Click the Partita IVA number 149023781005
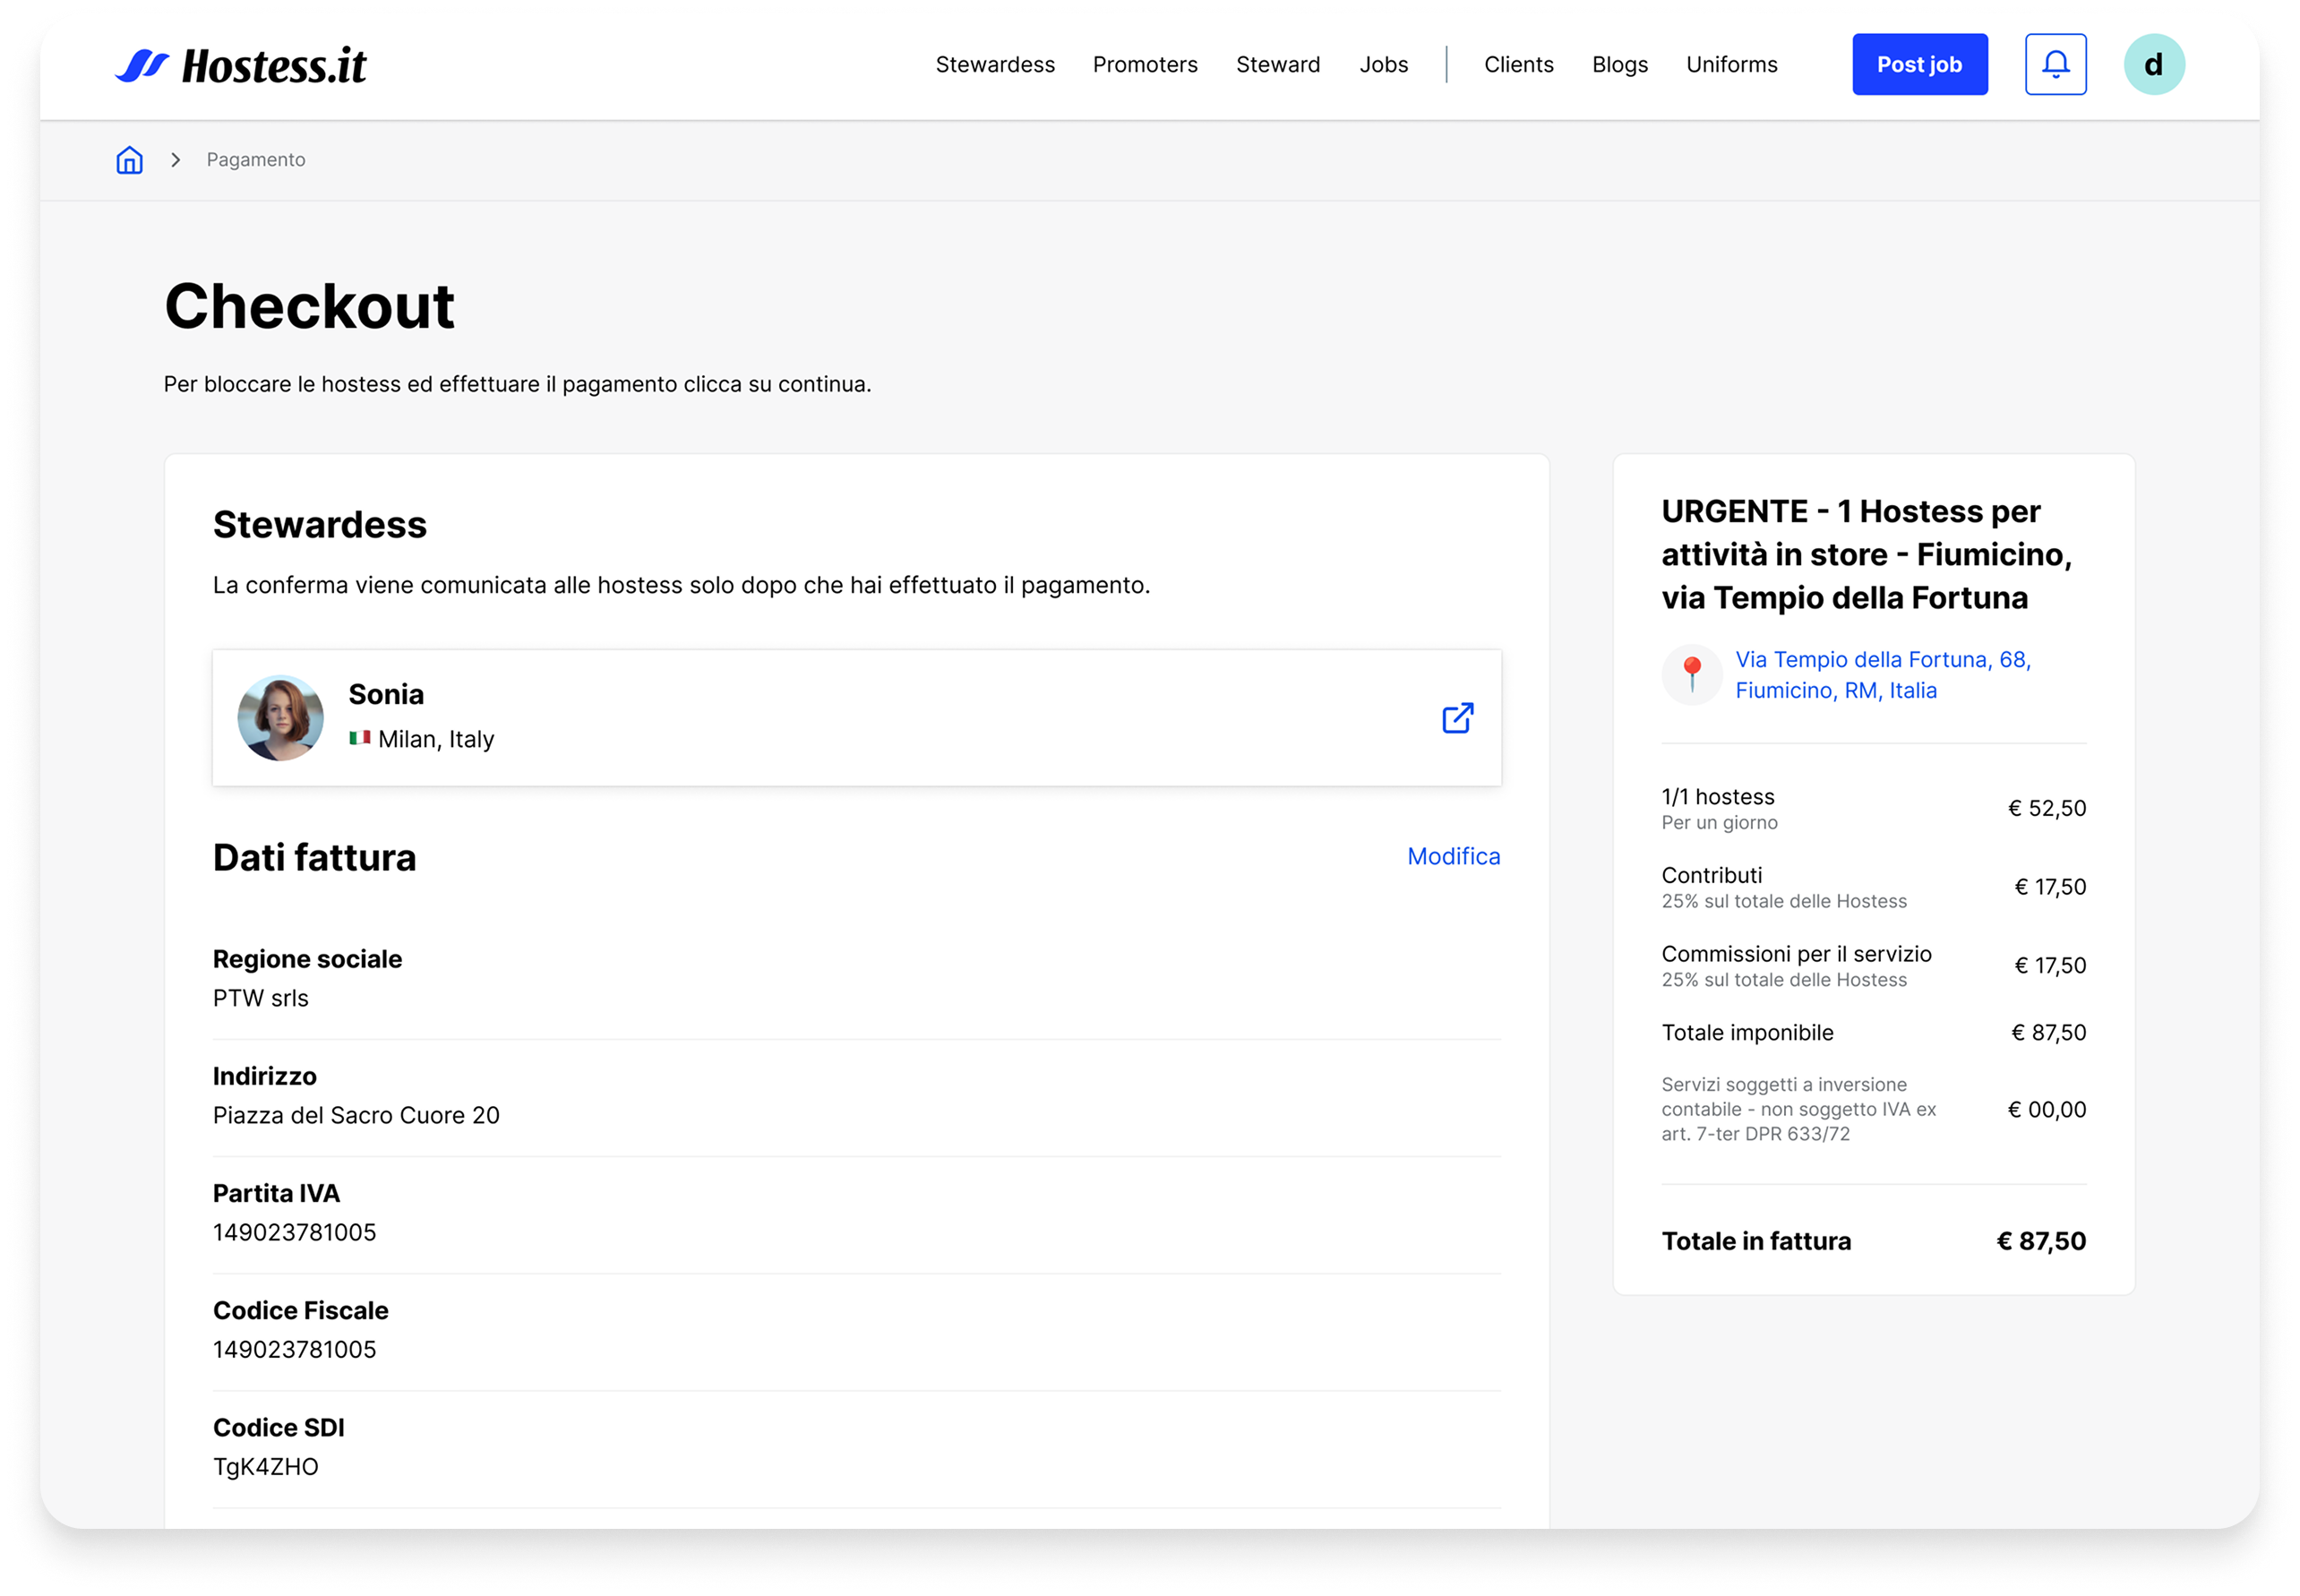 pyautogui.click(x=294, y=1232)
